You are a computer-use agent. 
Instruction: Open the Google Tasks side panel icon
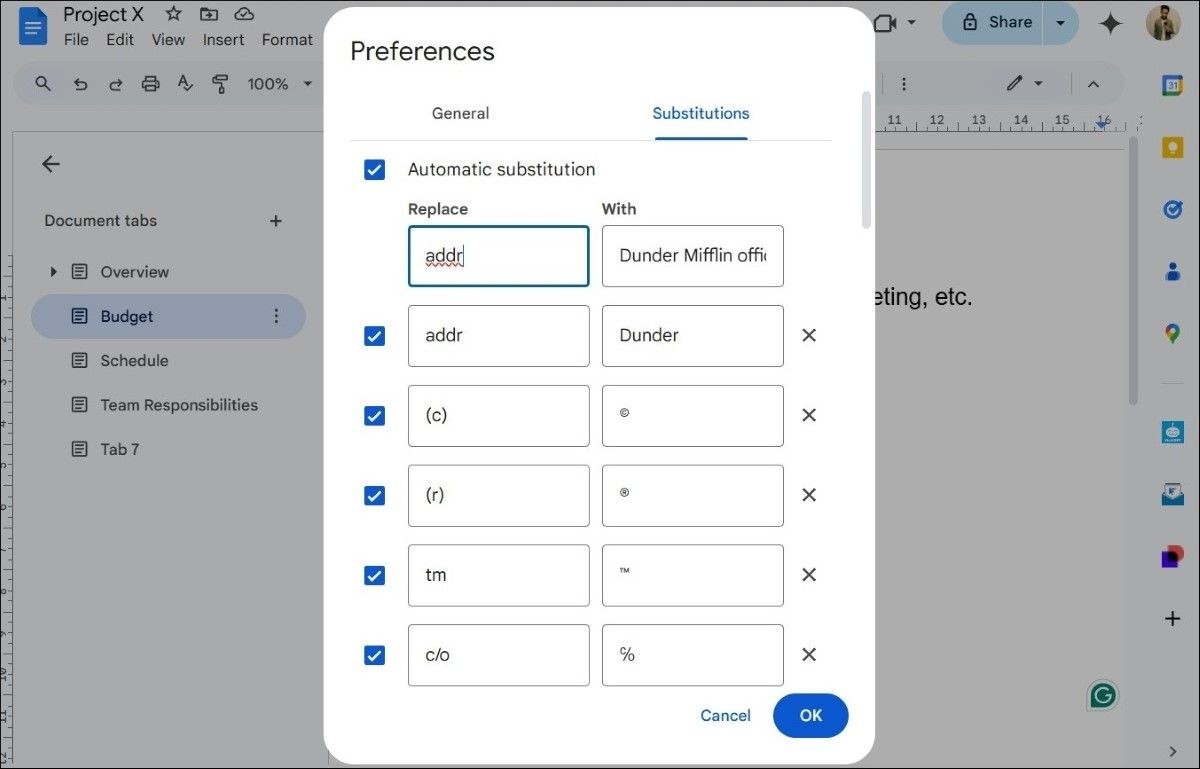click(x=1172, y=209)
